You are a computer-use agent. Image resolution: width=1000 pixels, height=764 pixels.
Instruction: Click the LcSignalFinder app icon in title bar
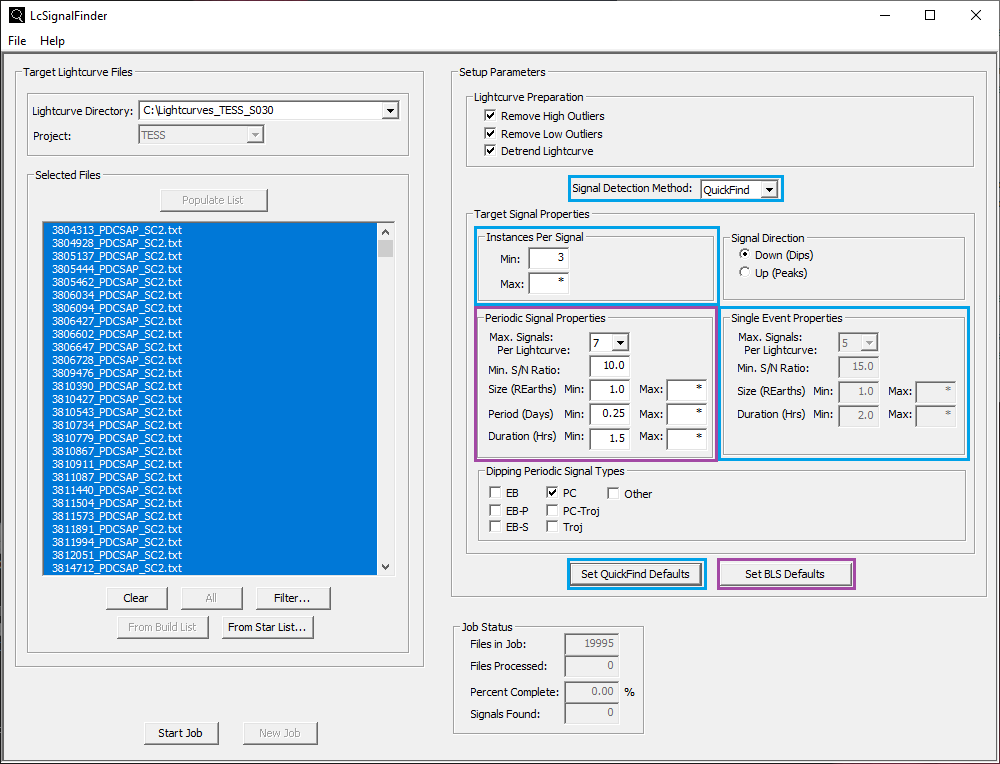pyautogui.click(x=16, y=15)
